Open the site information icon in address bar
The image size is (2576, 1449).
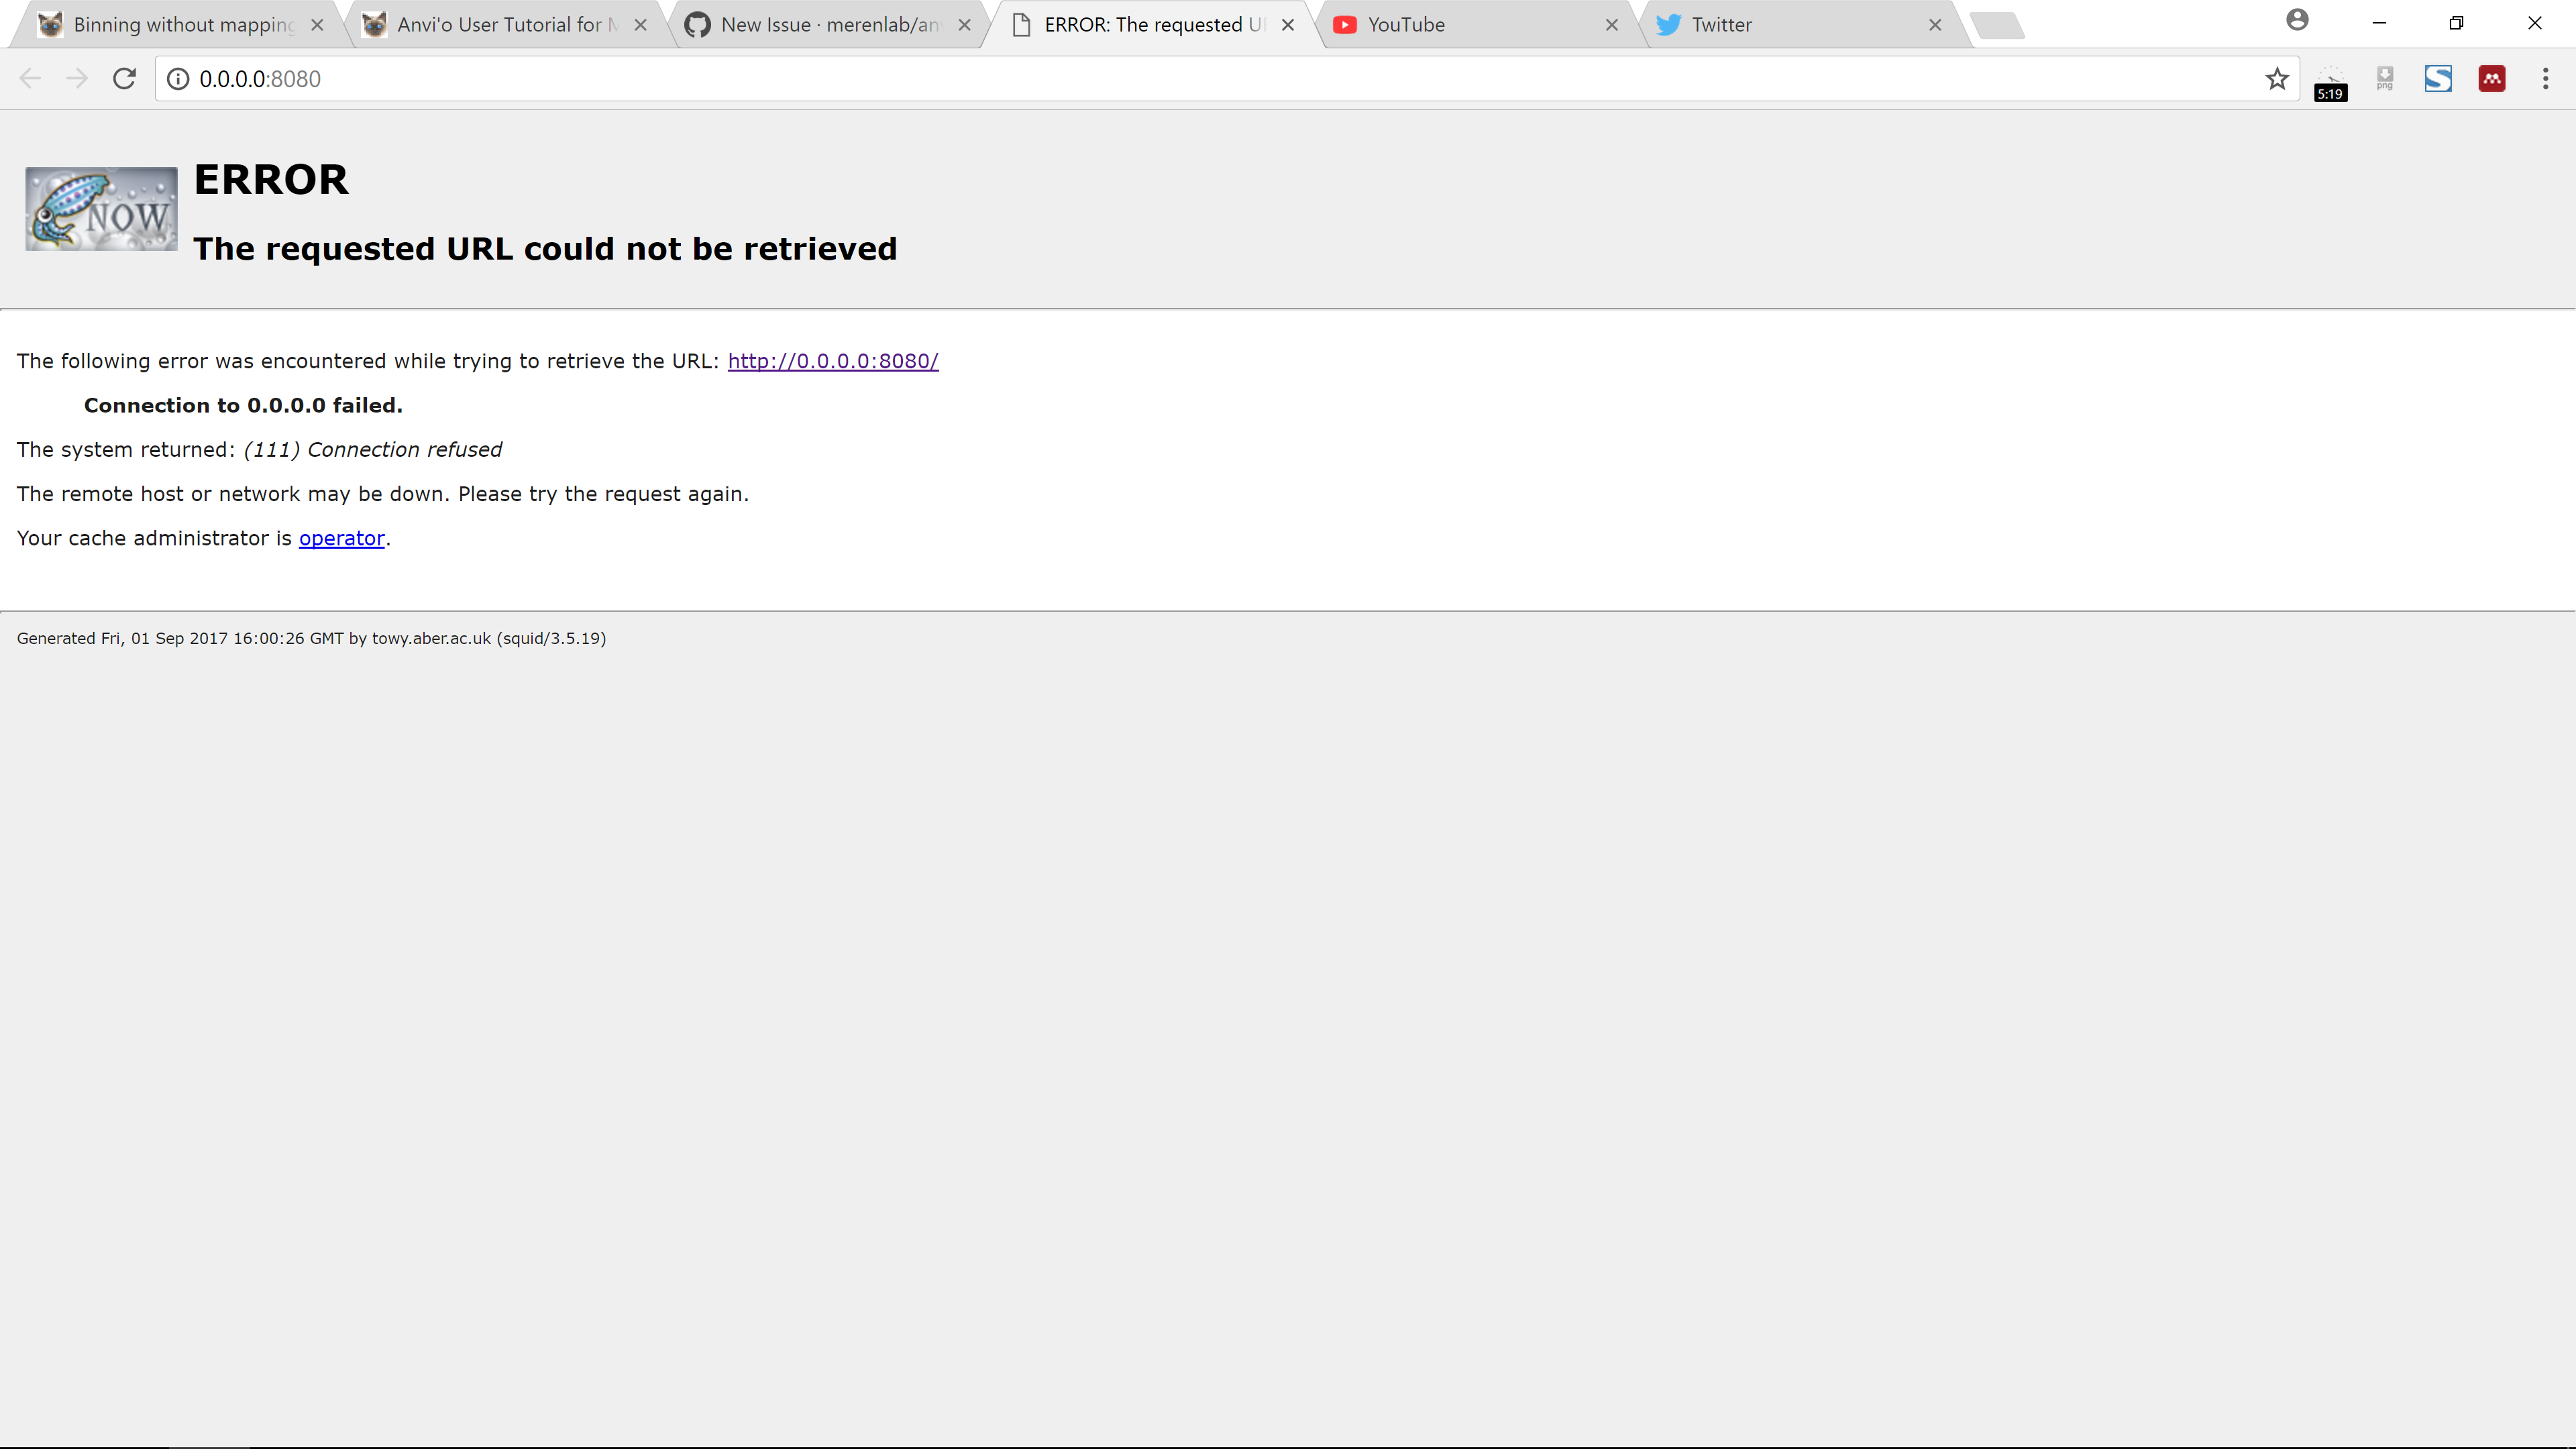[x=178, y=79]
